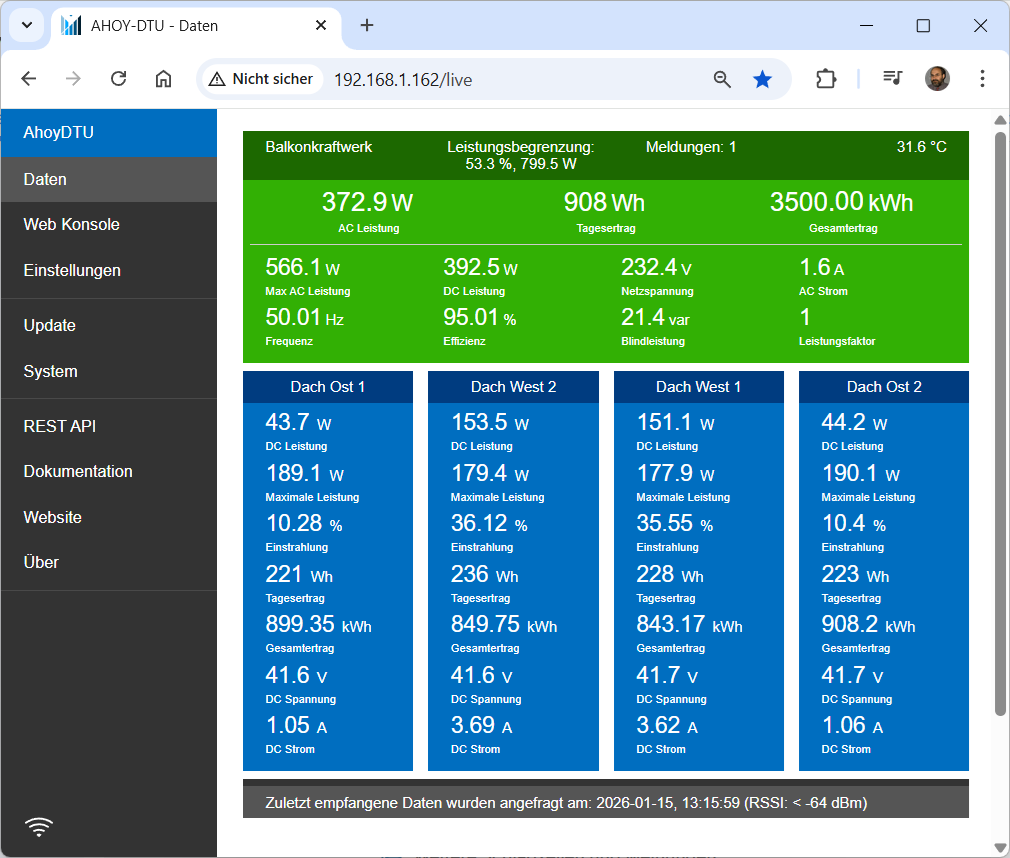
Task: Open the REST API link
Action: pyautogui.click(x=60, y=426)
